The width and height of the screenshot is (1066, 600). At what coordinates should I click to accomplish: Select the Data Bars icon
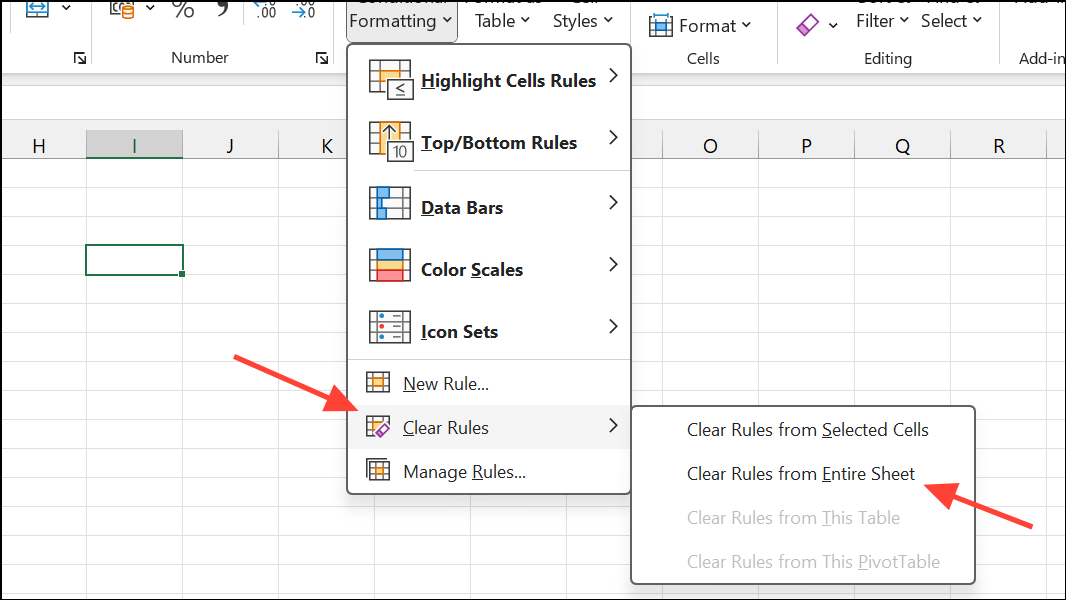(x=390, y=204)
